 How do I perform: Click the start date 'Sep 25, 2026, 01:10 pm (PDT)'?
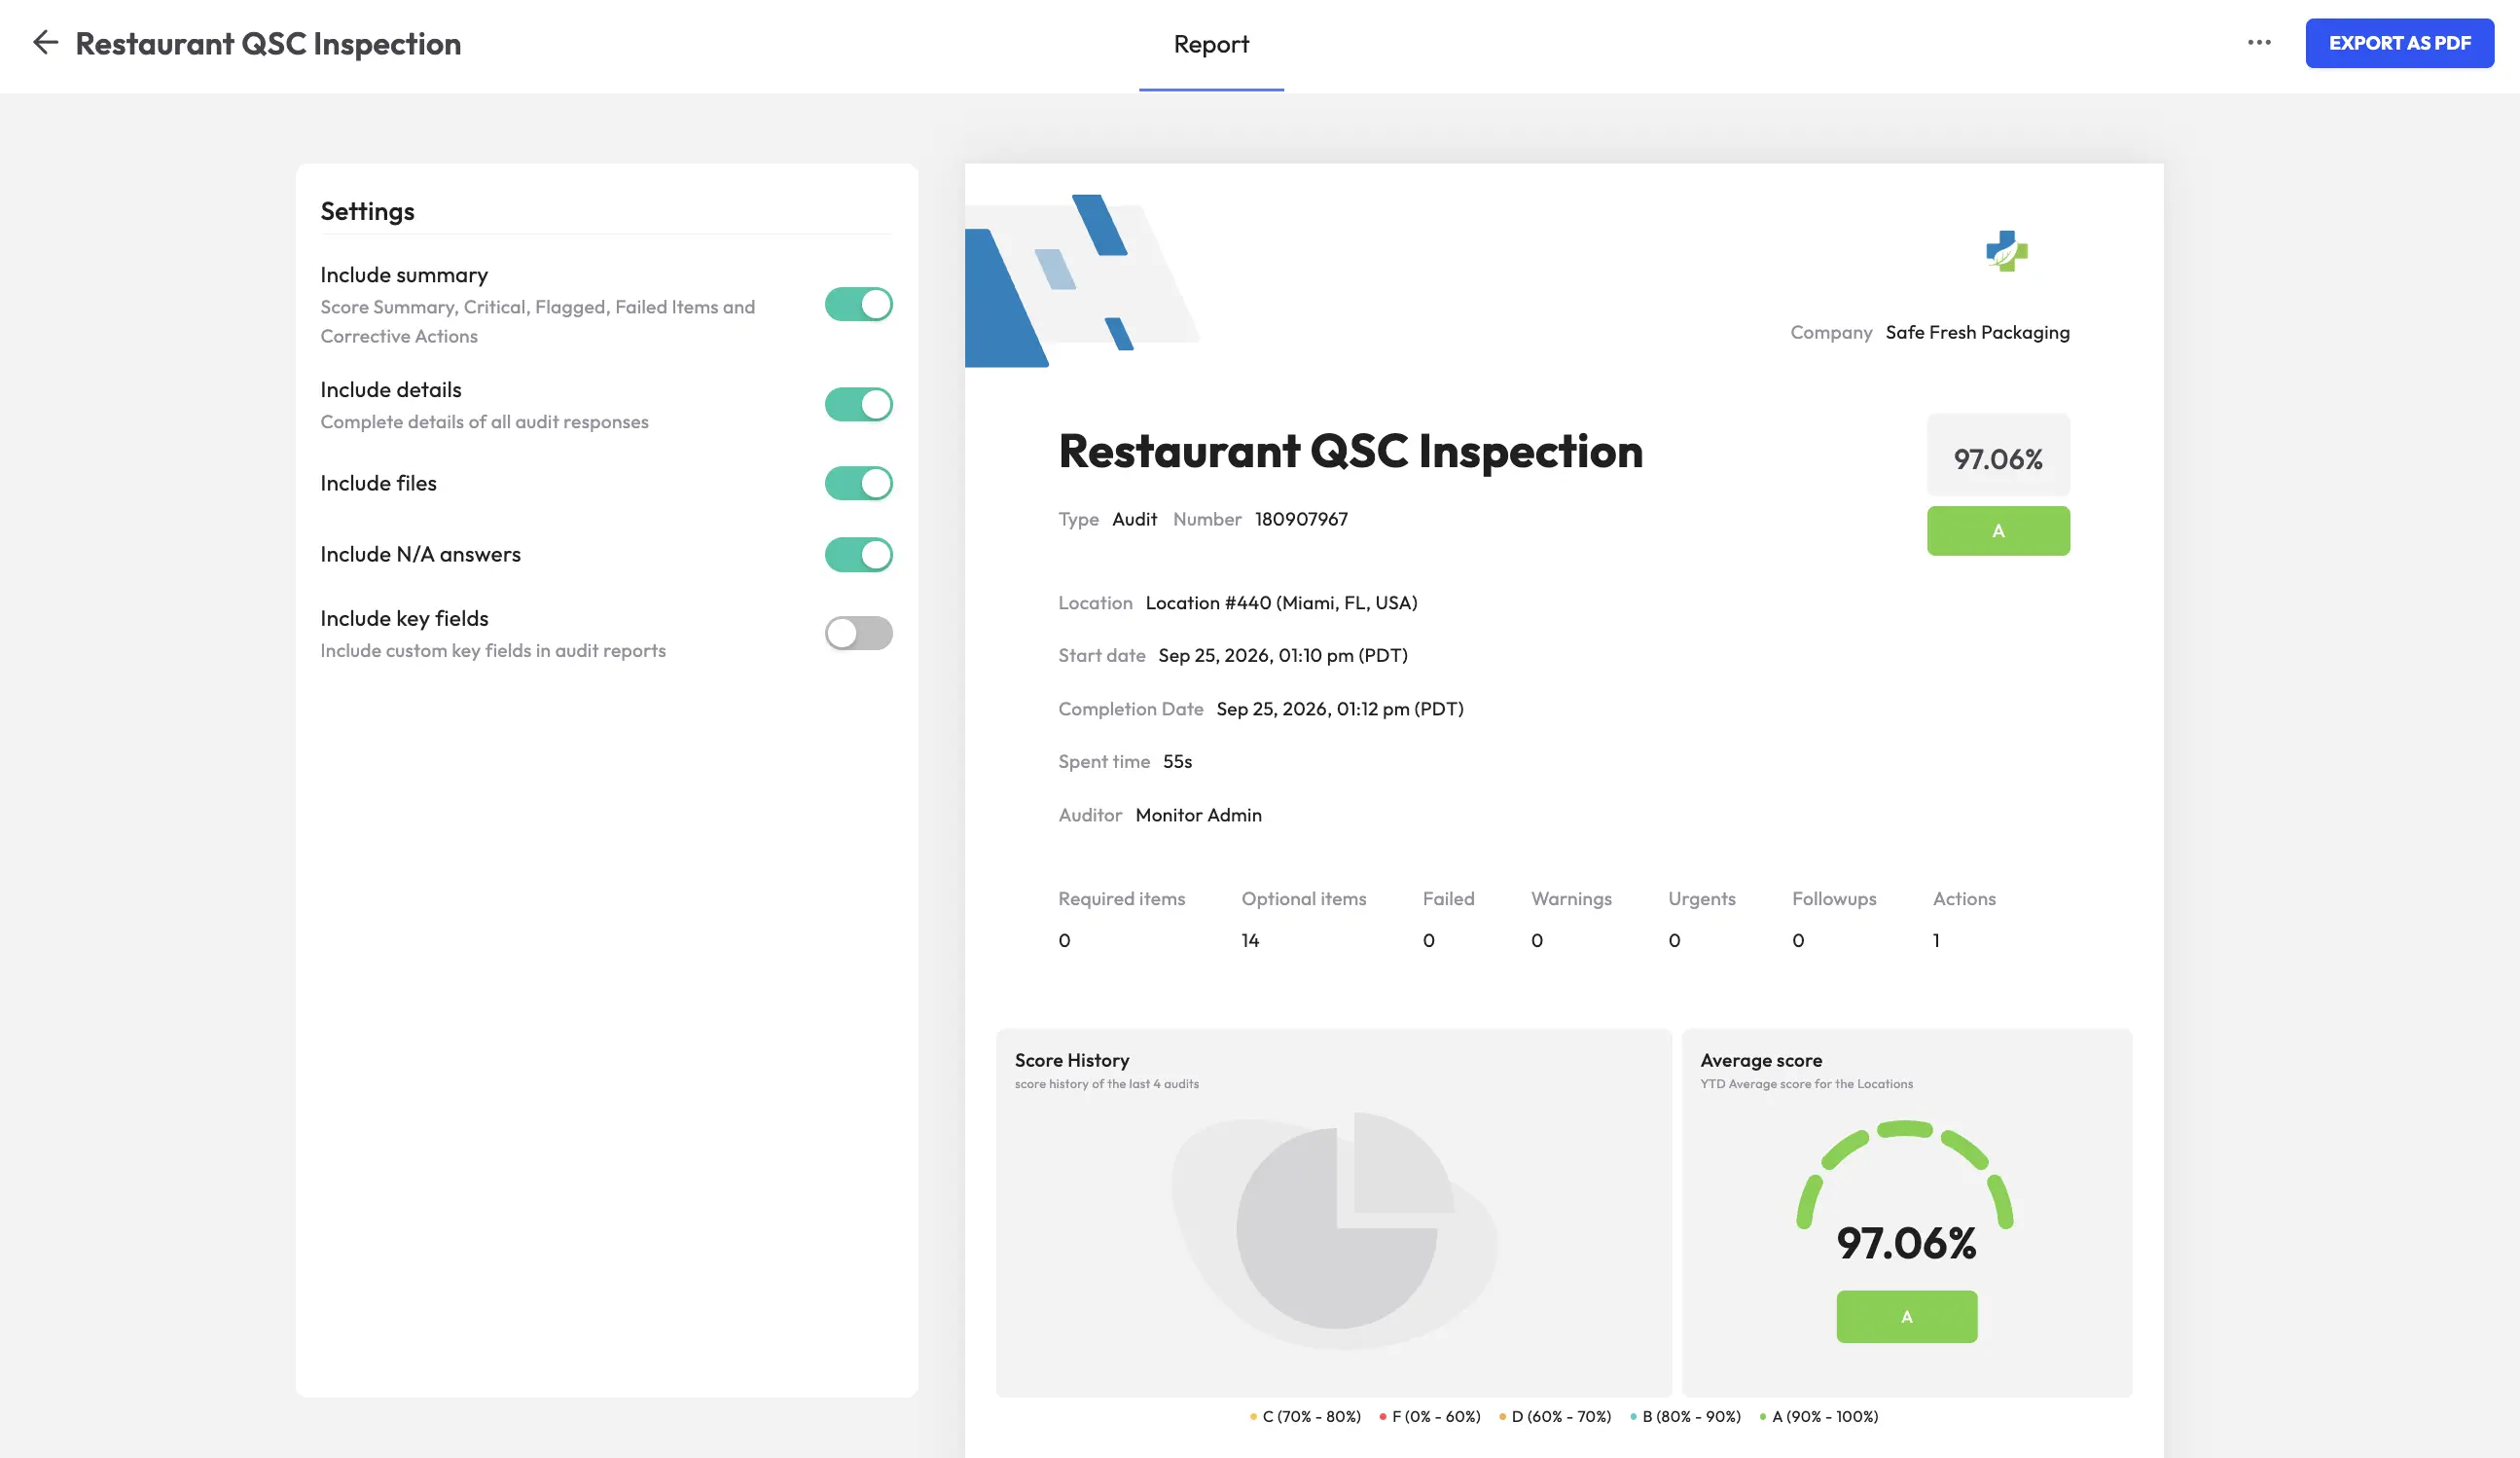1283,656
